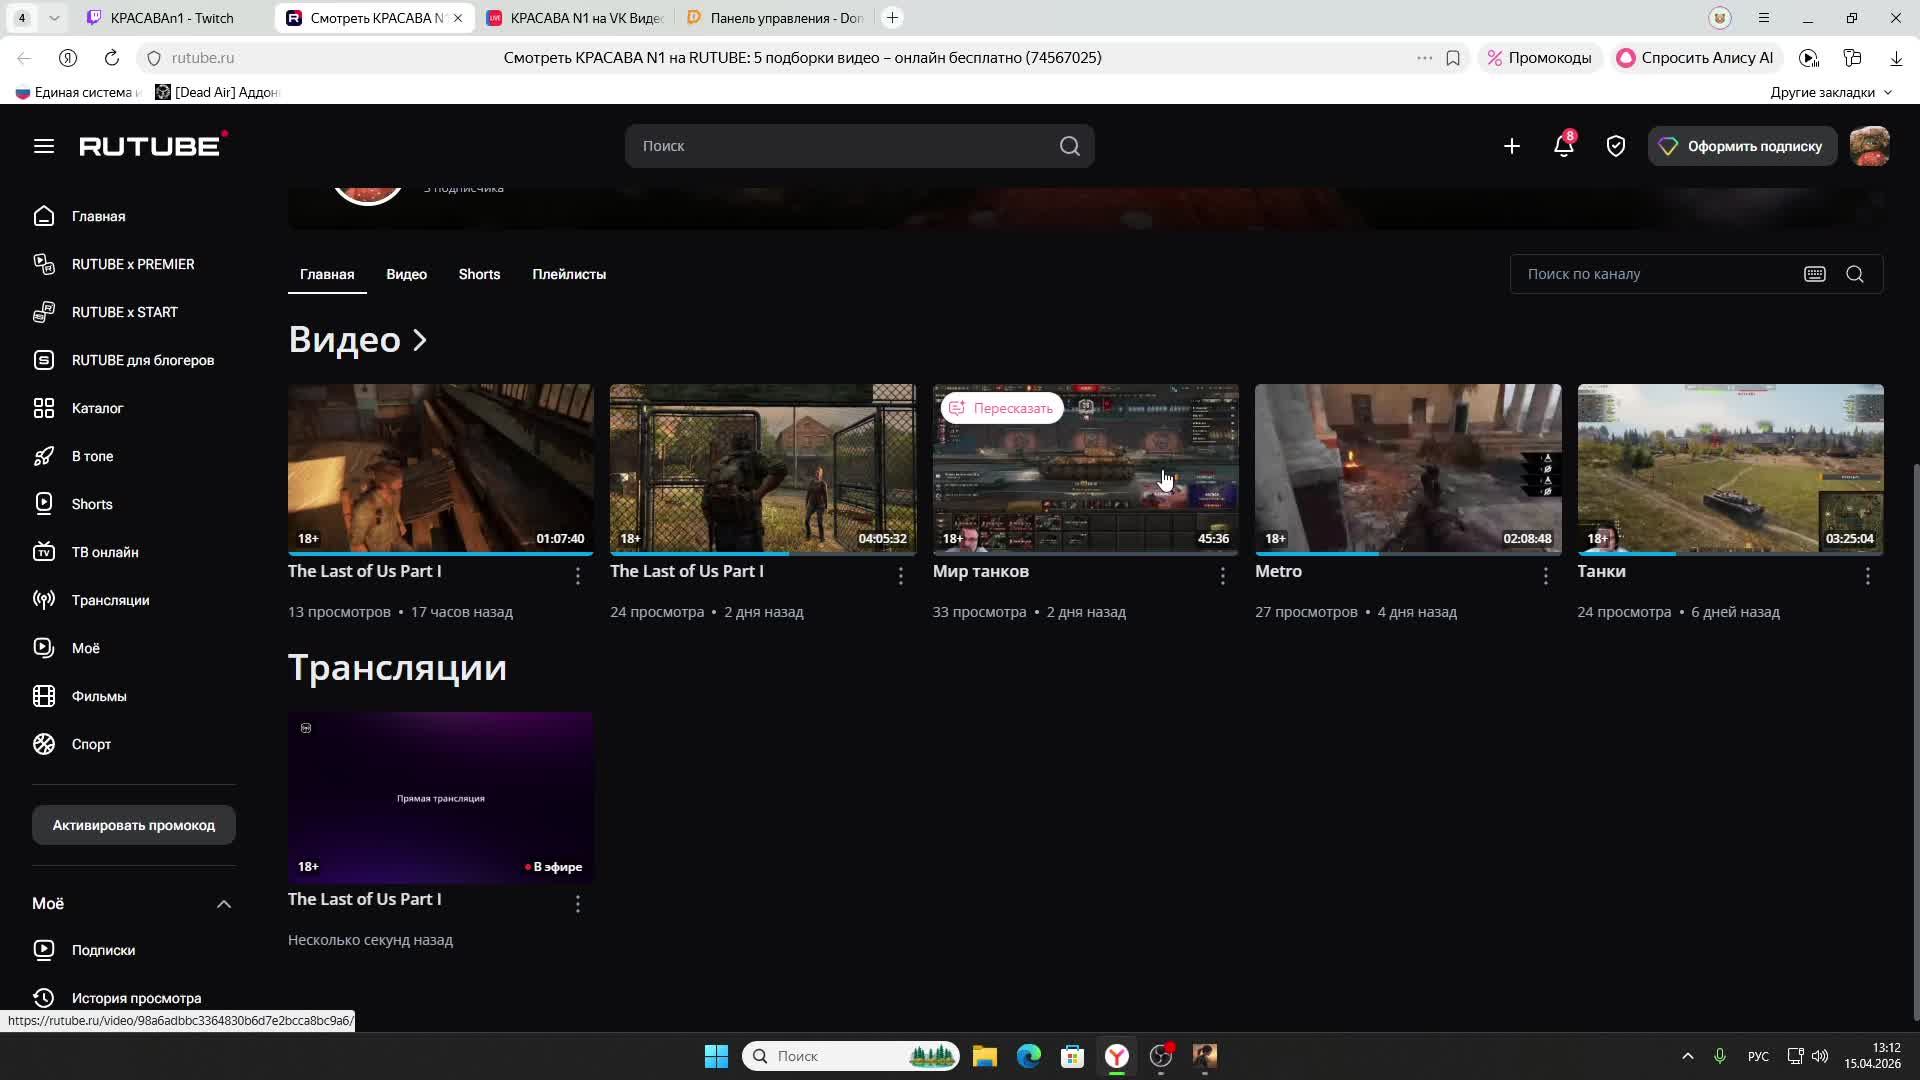The width and height of the screenshot is (1920, 1080).
Task: Click the shield icon in header
Action: 1615,146
